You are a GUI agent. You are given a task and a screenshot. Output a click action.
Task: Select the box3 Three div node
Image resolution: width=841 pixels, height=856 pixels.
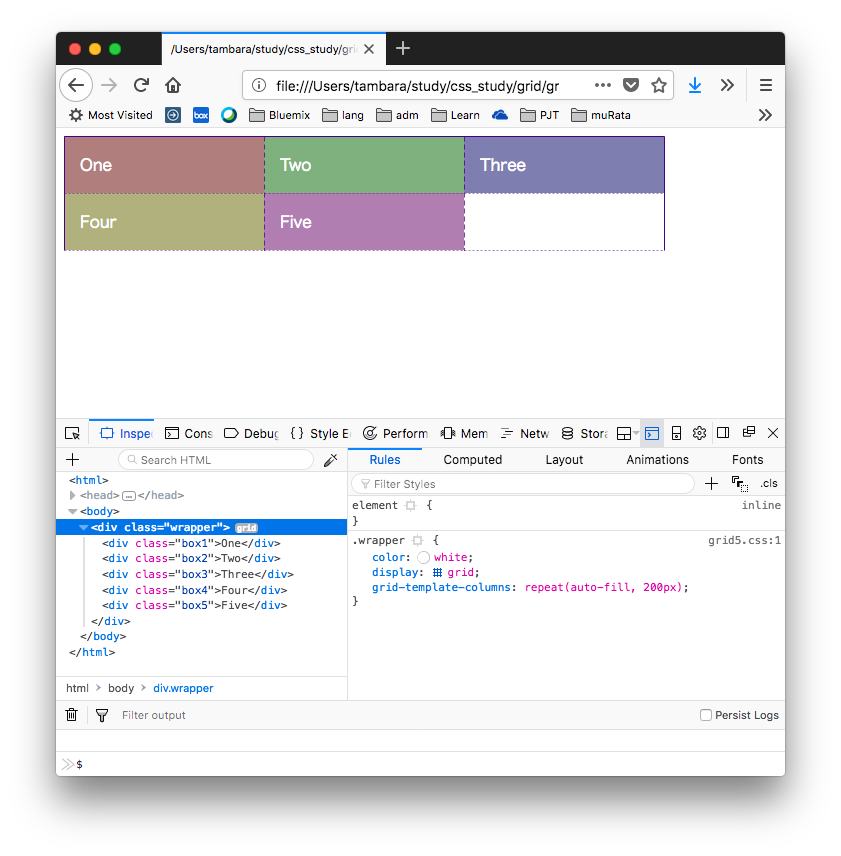click(x=198, y=574)
